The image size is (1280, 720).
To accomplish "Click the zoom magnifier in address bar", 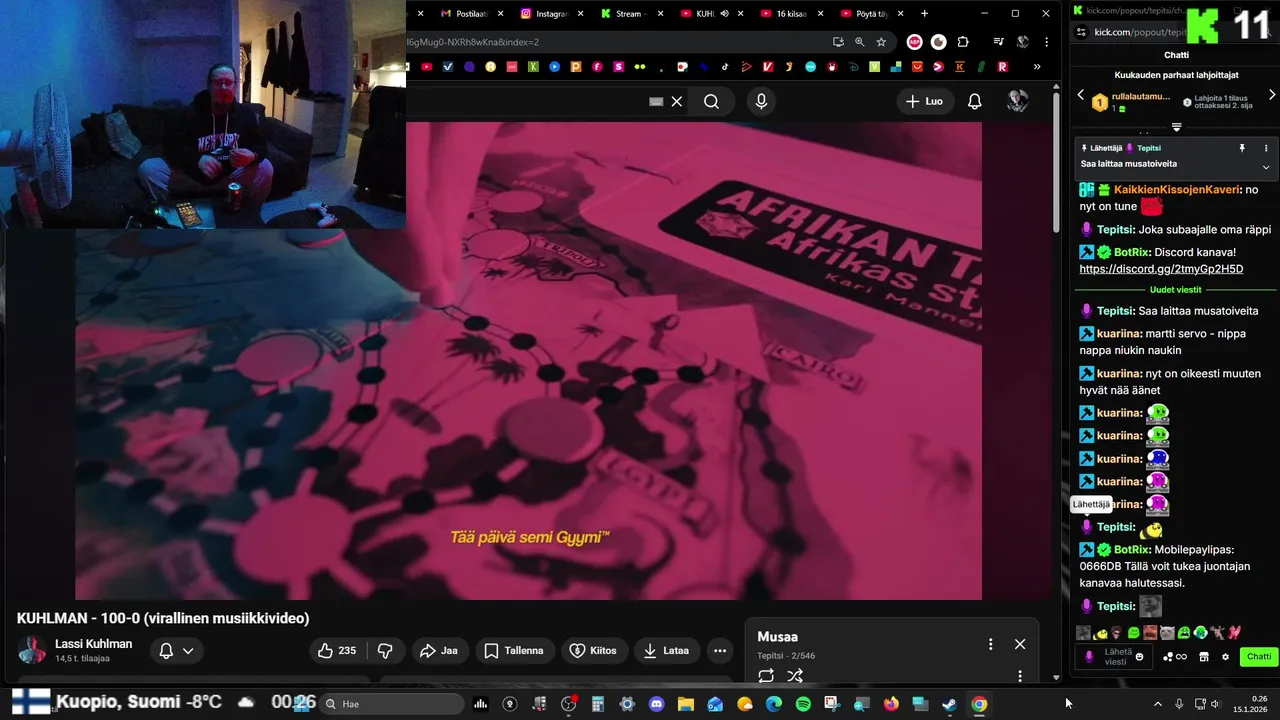I will click(859, 42).
